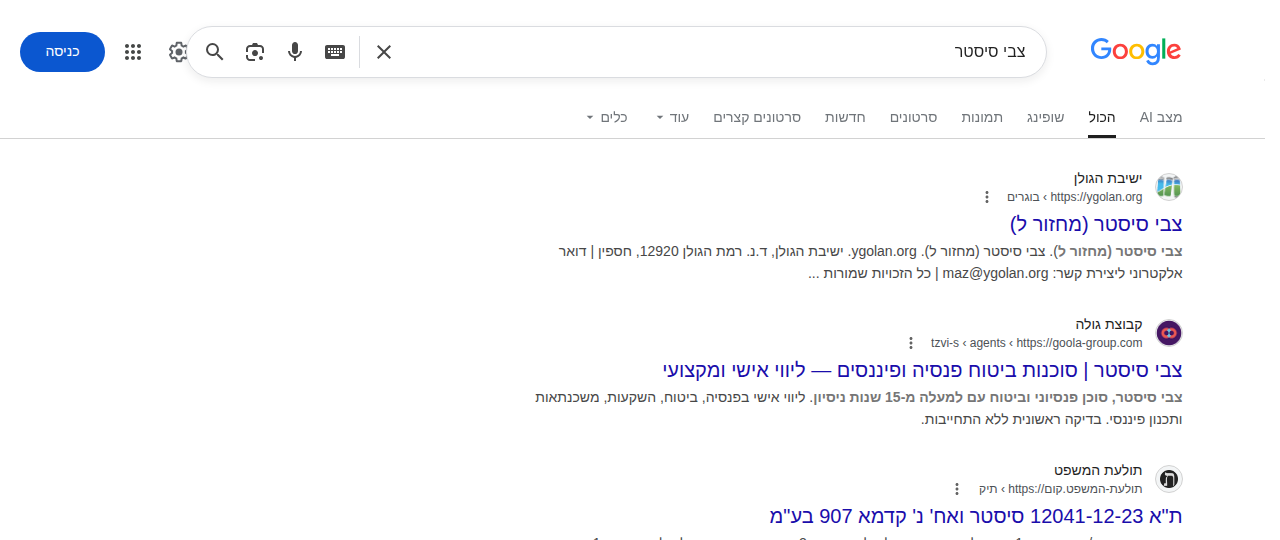This screenshot has width=1280, height=540.
Task: Open the Google apps grid
Action: (x=133, y=52)
